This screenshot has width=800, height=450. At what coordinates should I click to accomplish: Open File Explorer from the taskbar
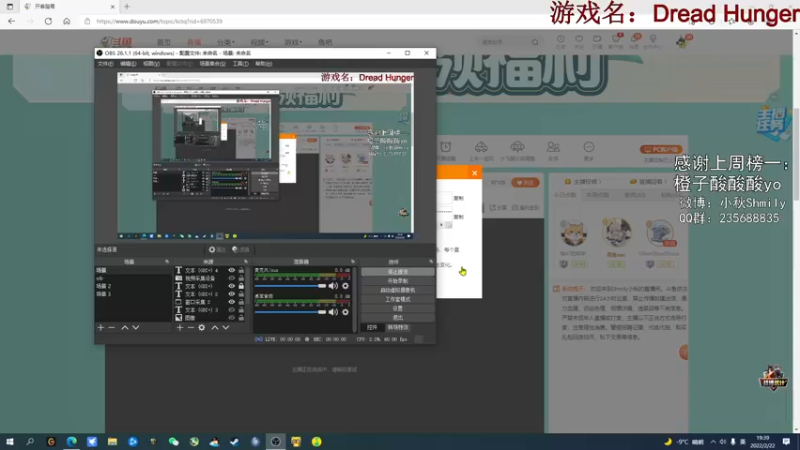click(112, 442)
